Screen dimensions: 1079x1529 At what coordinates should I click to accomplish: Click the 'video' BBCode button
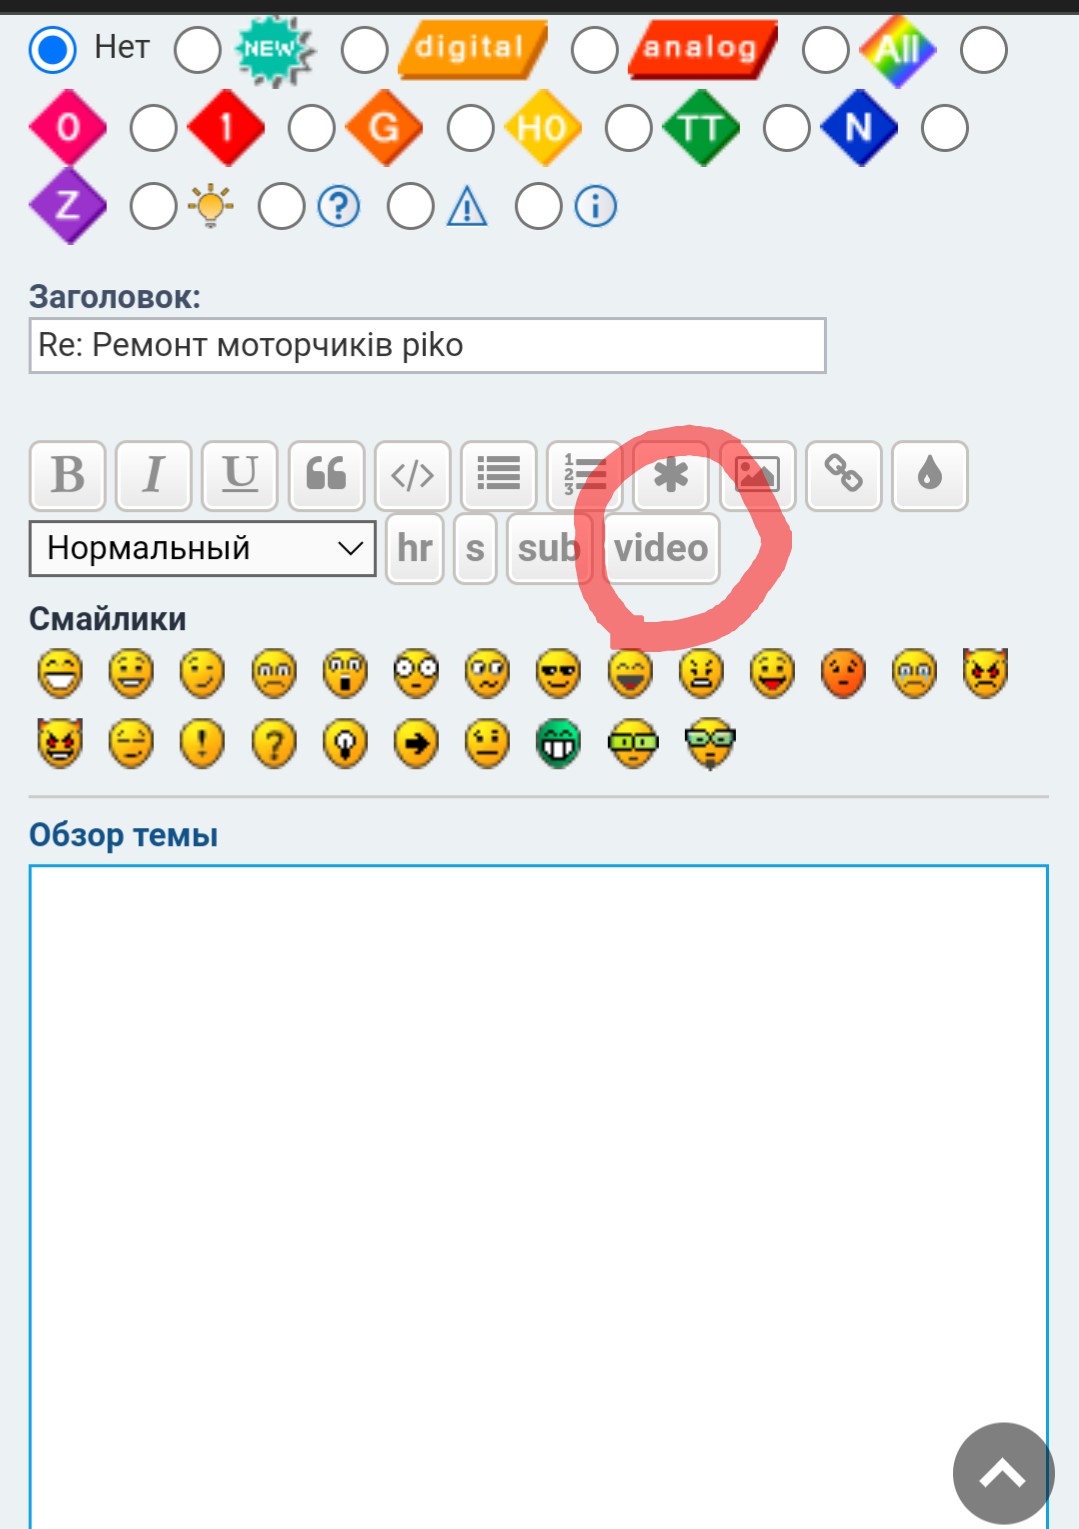pos(661,548)
